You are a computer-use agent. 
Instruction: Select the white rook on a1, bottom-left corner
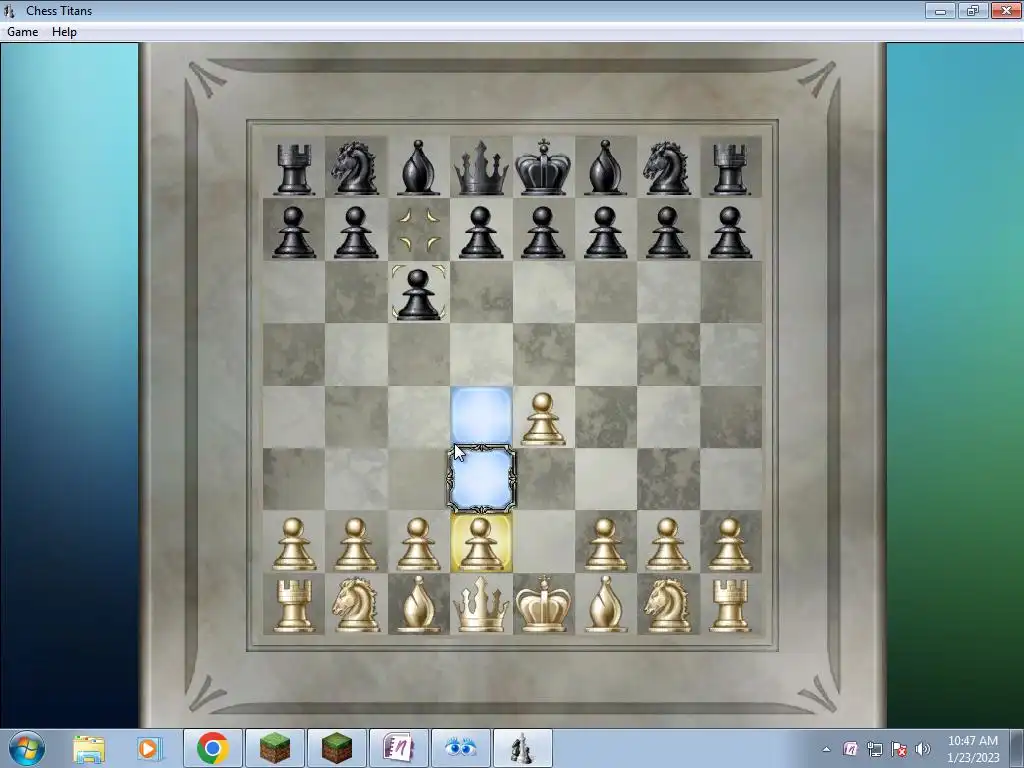click(x=293, y=605)
